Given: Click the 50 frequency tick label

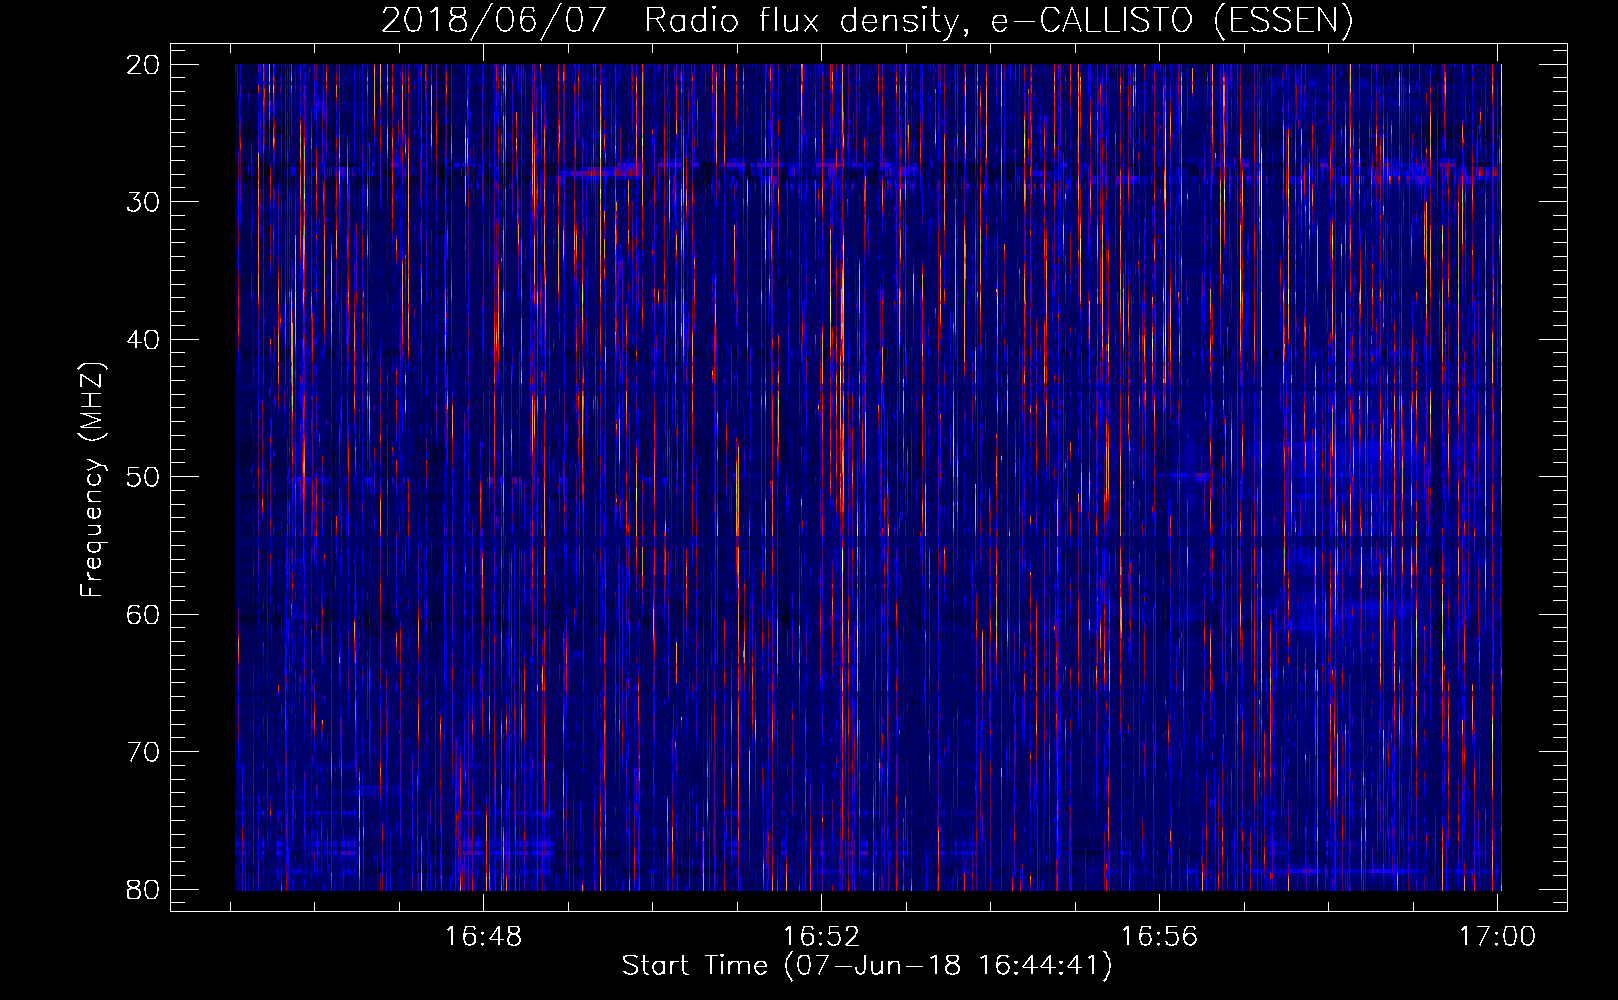Looking at the screenshot, I should click(144, 477).
